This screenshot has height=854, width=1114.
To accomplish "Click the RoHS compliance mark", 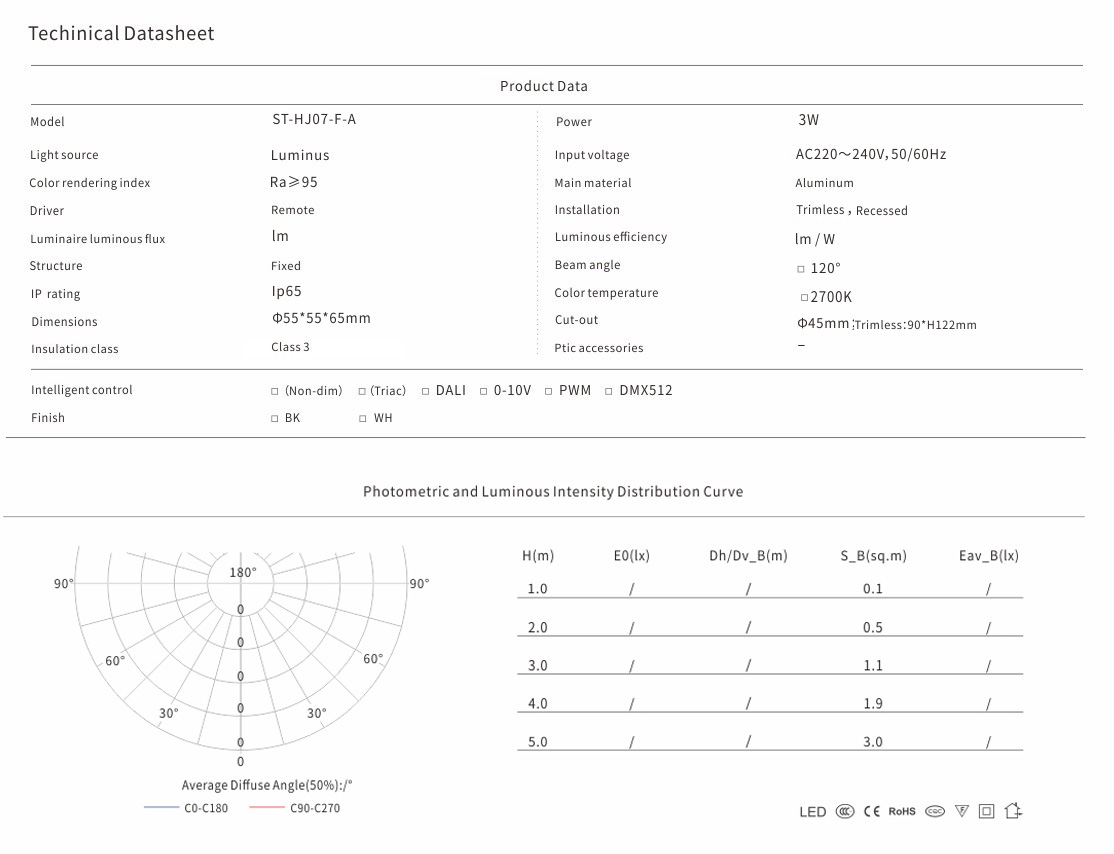I will (902, 812).
